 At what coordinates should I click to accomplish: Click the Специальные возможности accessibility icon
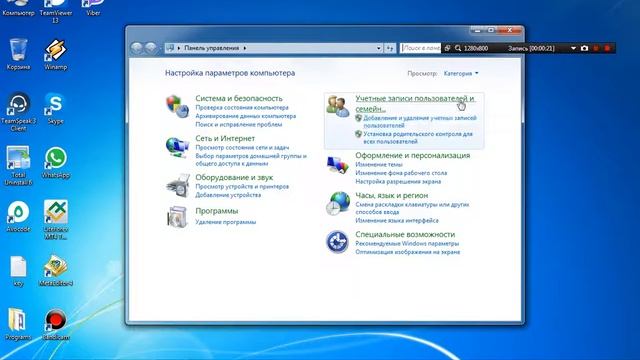point(337,242)
